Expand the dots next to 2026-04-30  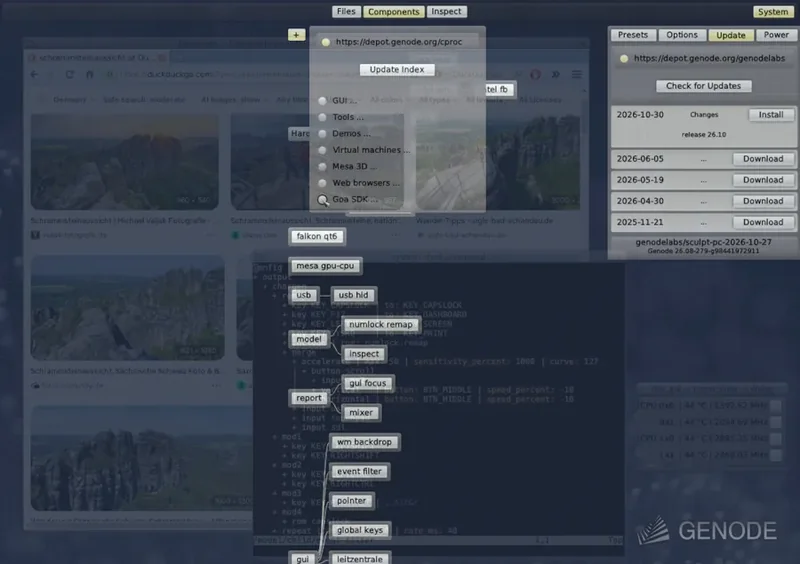(704, 202)
